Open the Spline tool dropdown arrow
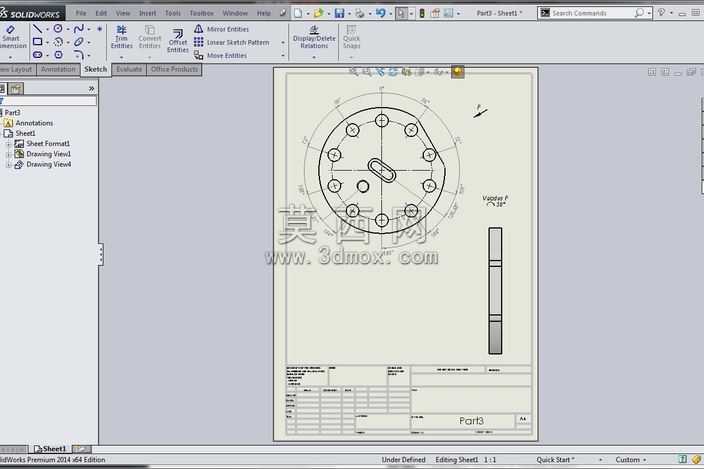The height and width of the screenshot is (469, 704). (x=89, y=29)
